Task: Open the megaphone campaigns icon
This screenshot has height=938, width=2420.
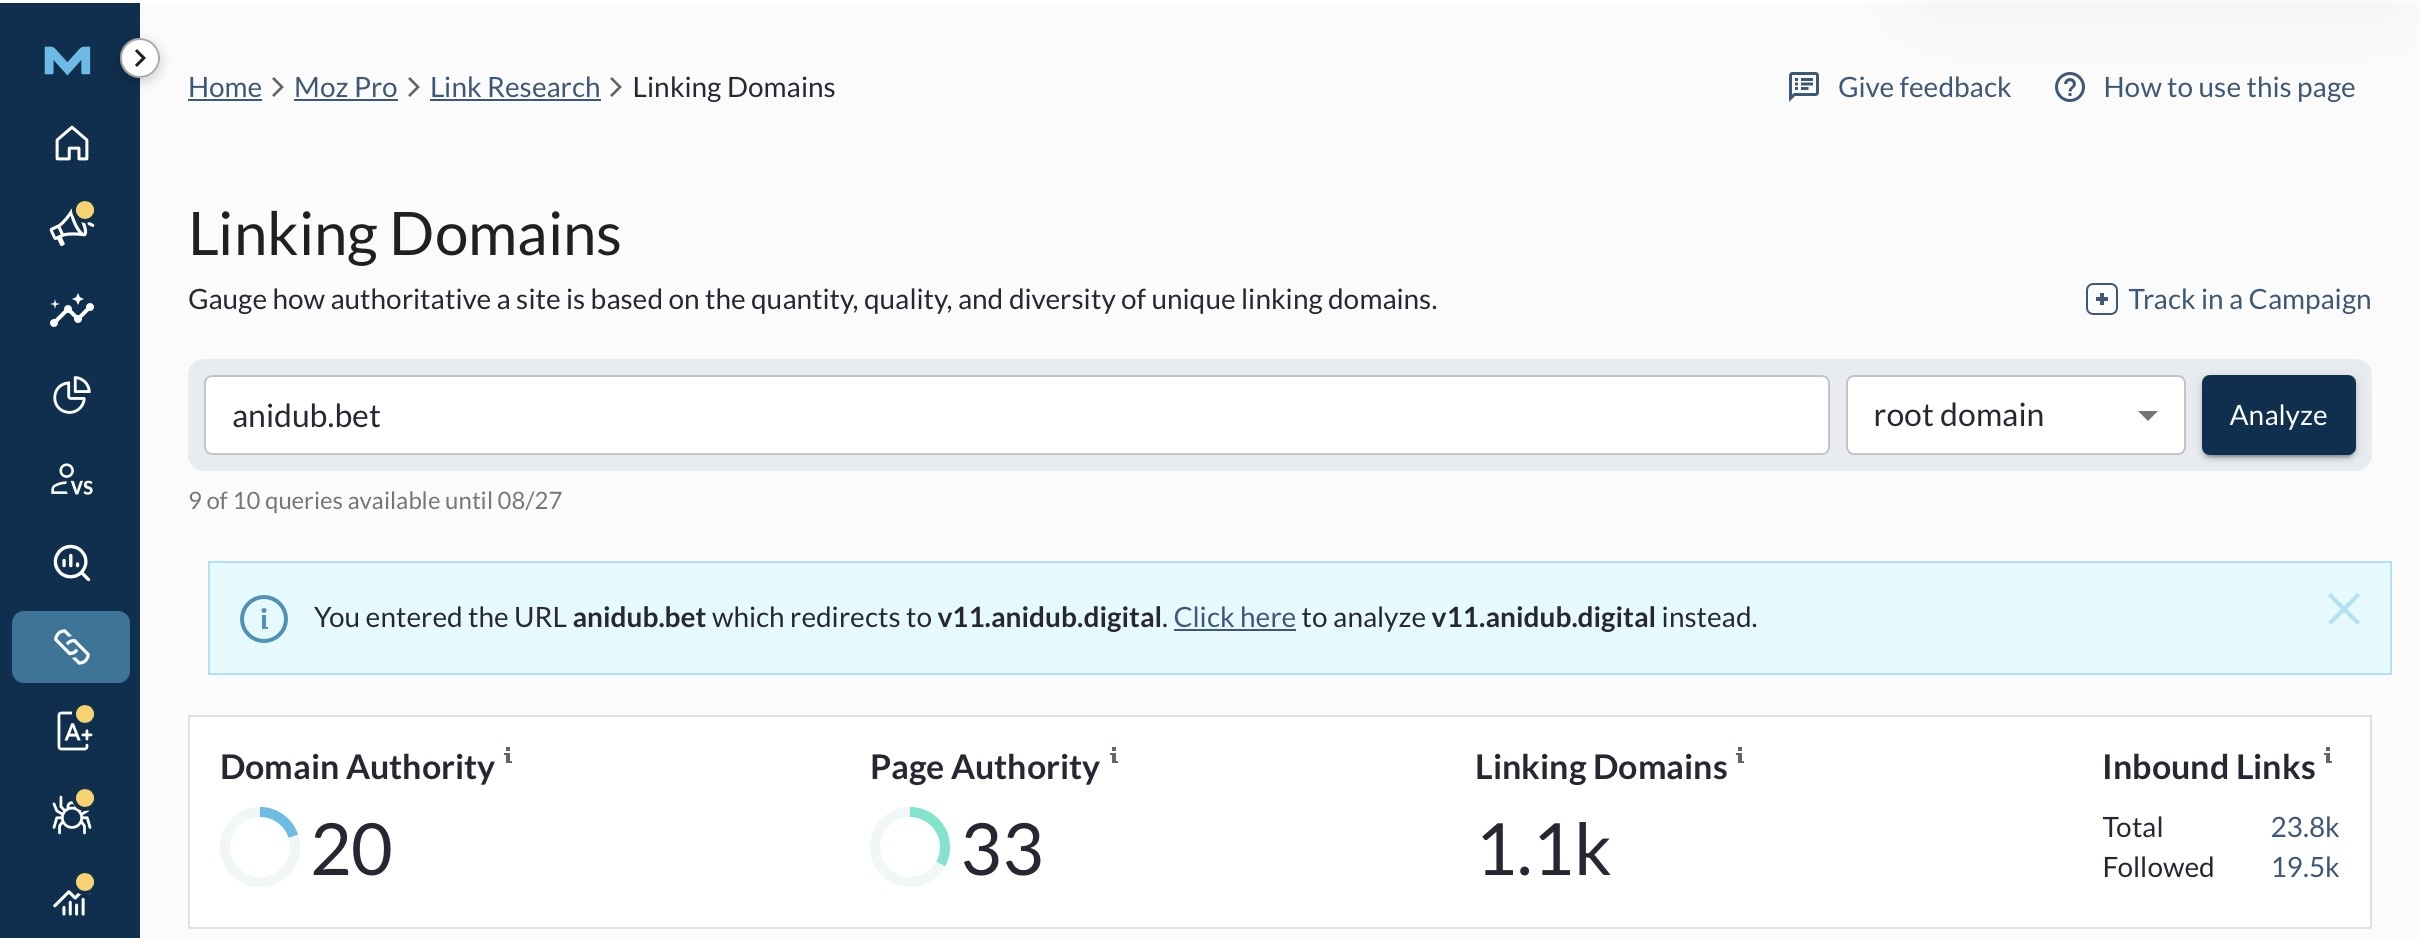Action: click(x=71, y=225)
